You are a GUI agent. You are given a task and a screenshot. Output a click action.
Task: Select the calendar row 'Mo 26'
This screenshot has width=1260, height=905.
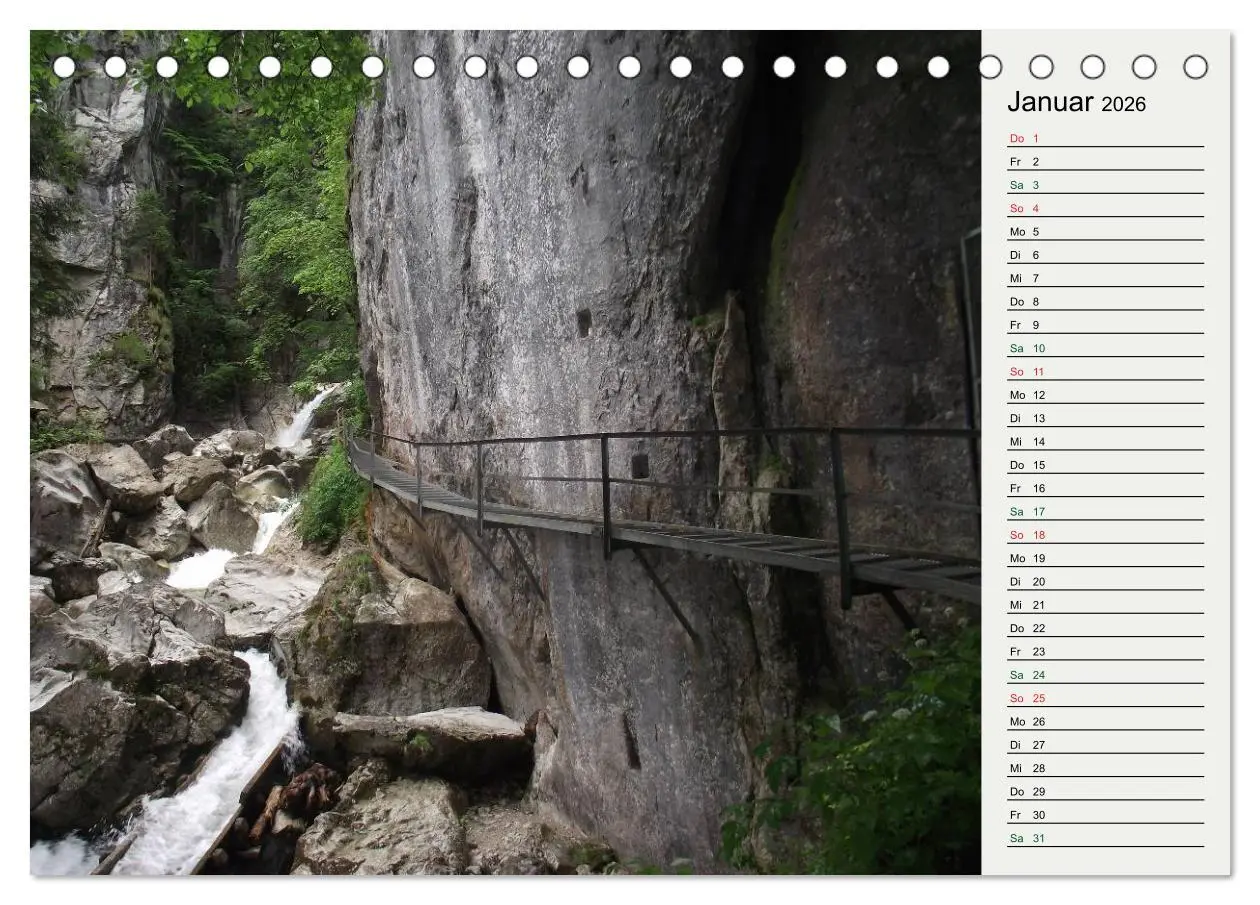[1105, 721]
